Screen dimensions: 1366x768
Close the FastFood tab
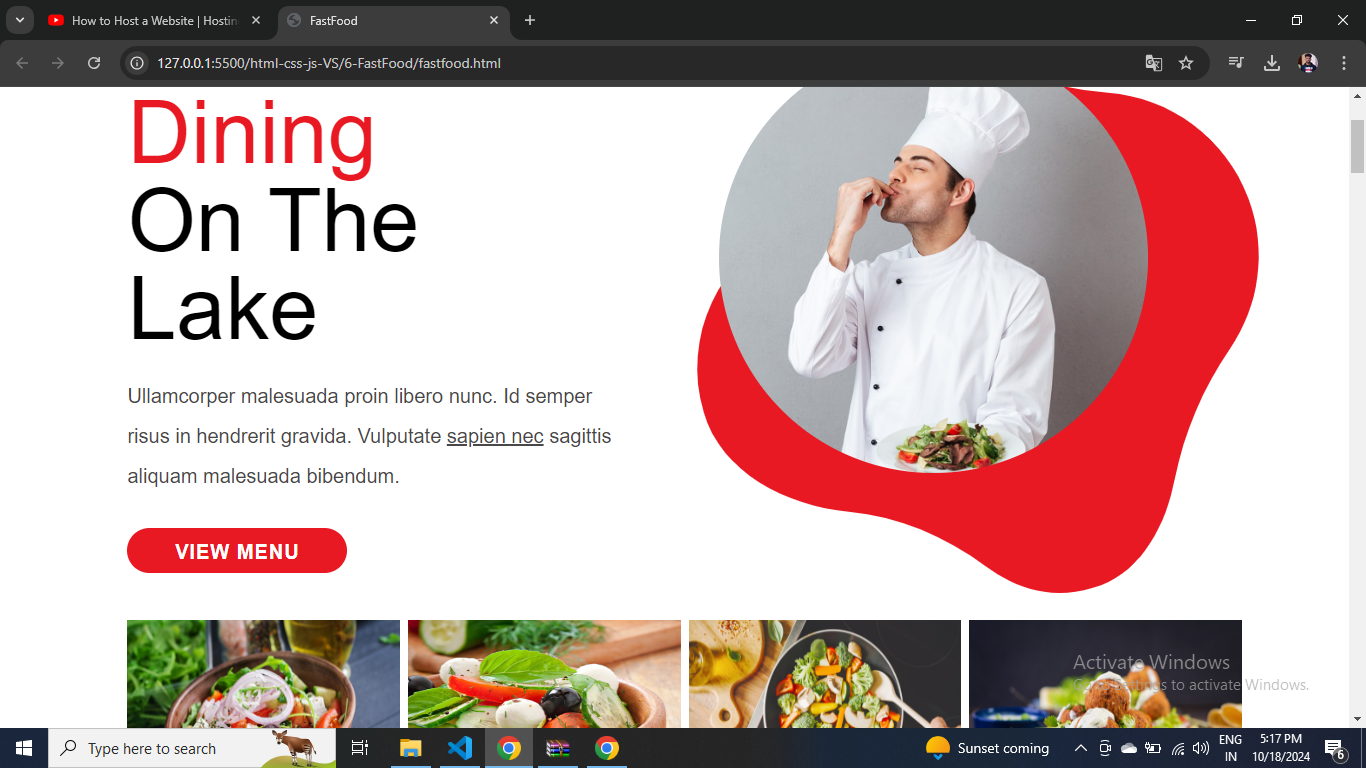[494, 20]
